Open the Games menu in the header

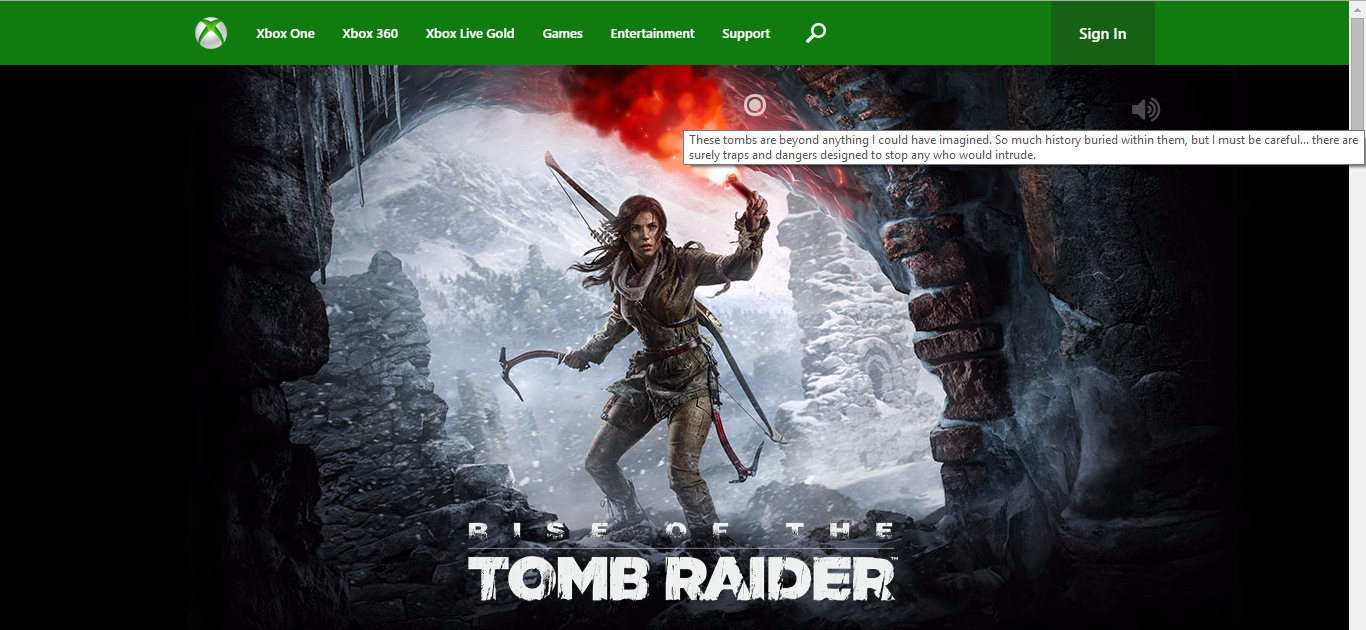pos(562,34)
